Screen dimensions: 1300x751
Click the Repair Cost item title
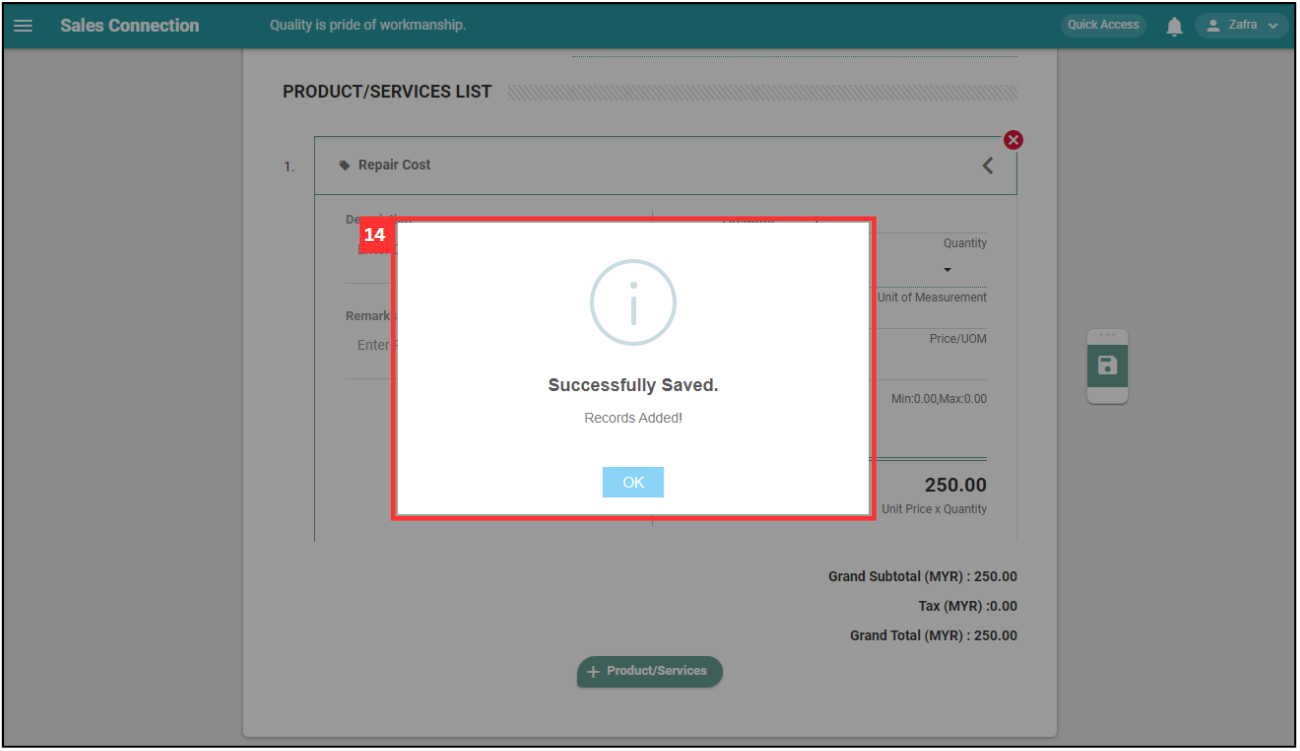tap(394, 165)
